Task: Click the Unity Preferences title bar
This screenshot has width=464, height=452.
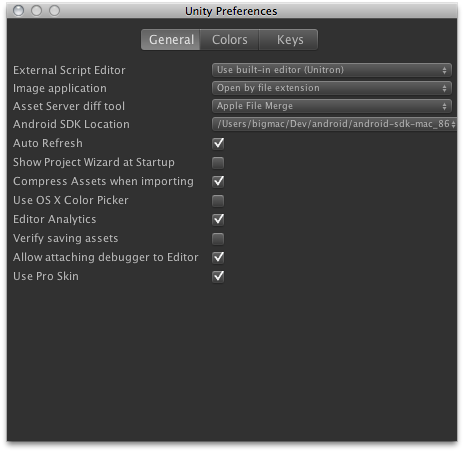Action: pos(231,11)
